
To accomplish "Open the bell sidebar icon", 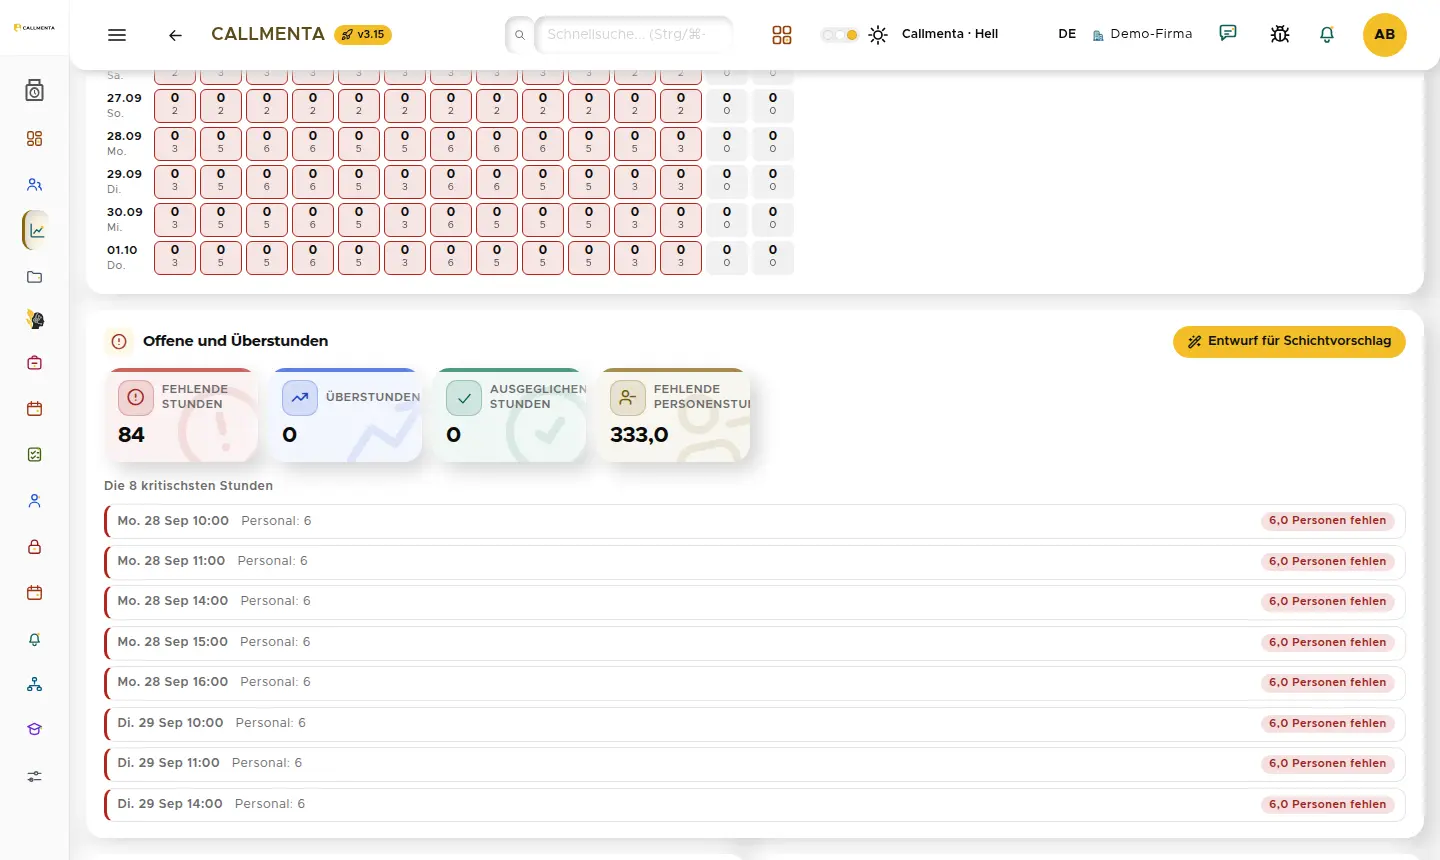I will point(35,639).
